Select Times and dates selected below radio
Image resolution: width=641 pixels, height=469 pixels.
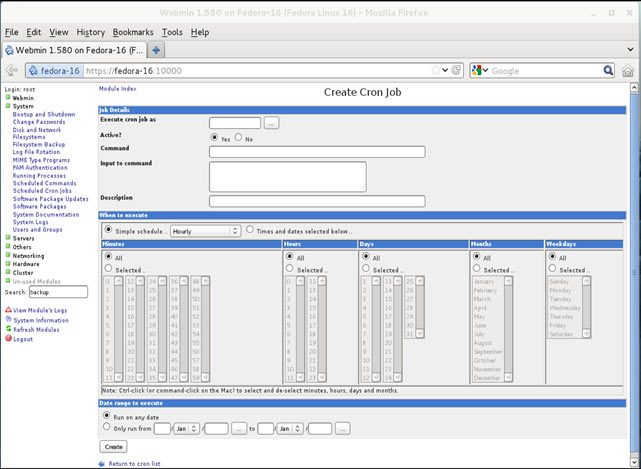click(x=250, y=229)
